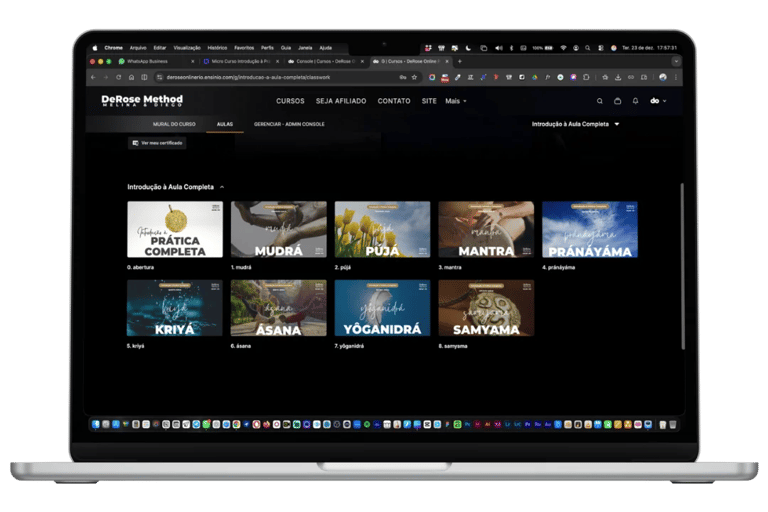Open the Chrome profile avatar
The image size is (768, 512).
coord(663,77)
